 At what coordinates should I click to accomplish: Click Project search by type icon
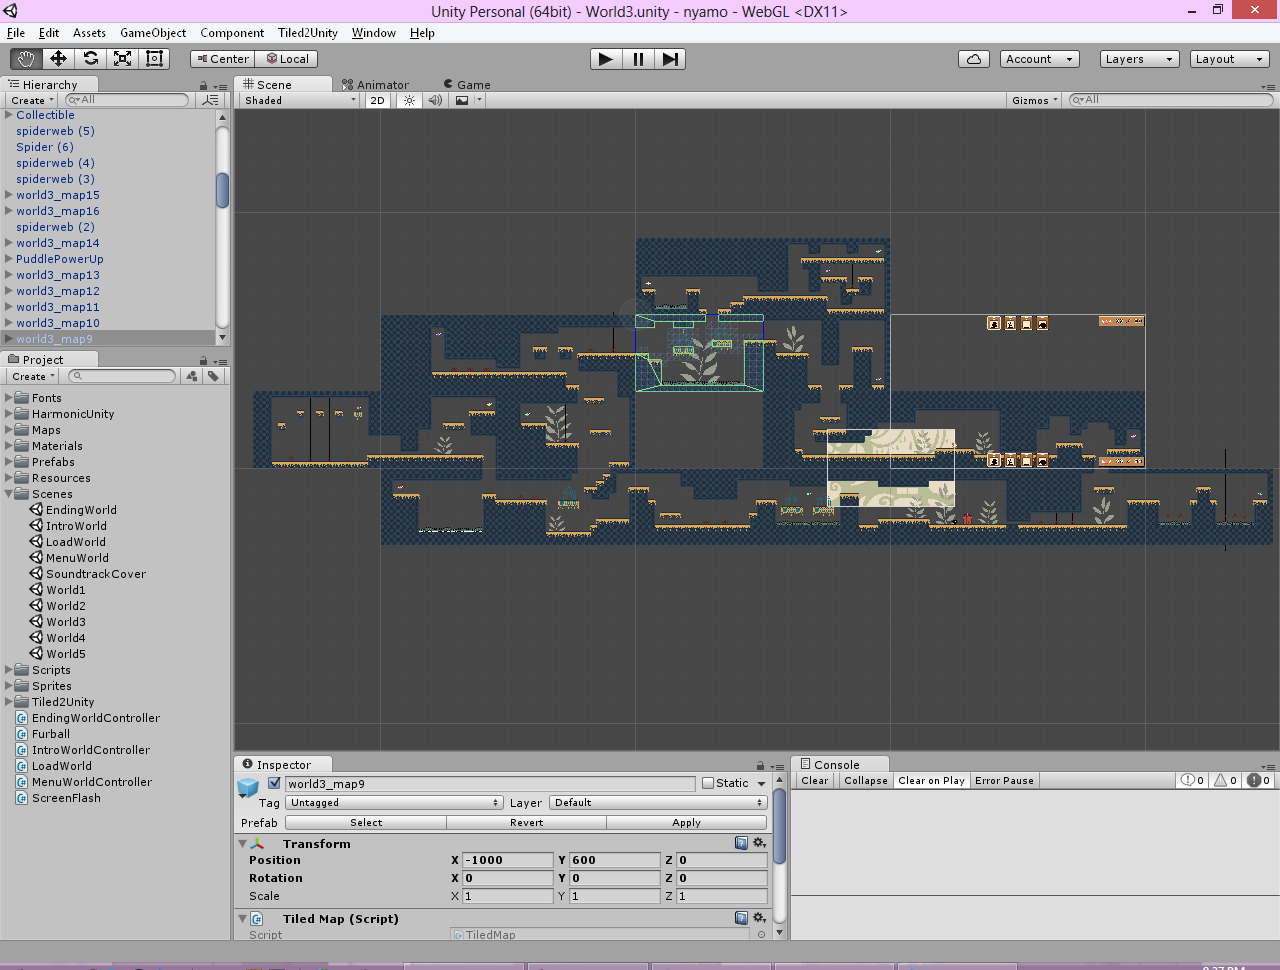coord(192,376)
